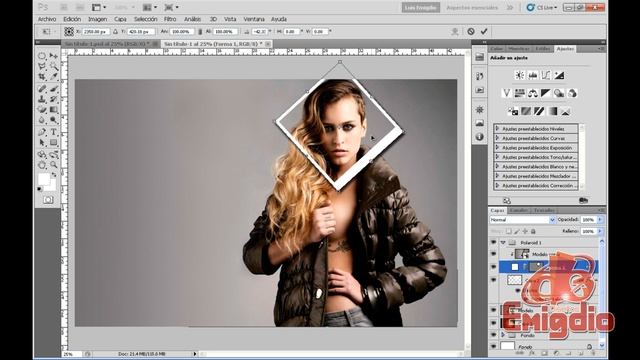Add a Gradient Map adjustment
Image resolution: width=640 pixels, height=360 pixels.
coord(552,111)
